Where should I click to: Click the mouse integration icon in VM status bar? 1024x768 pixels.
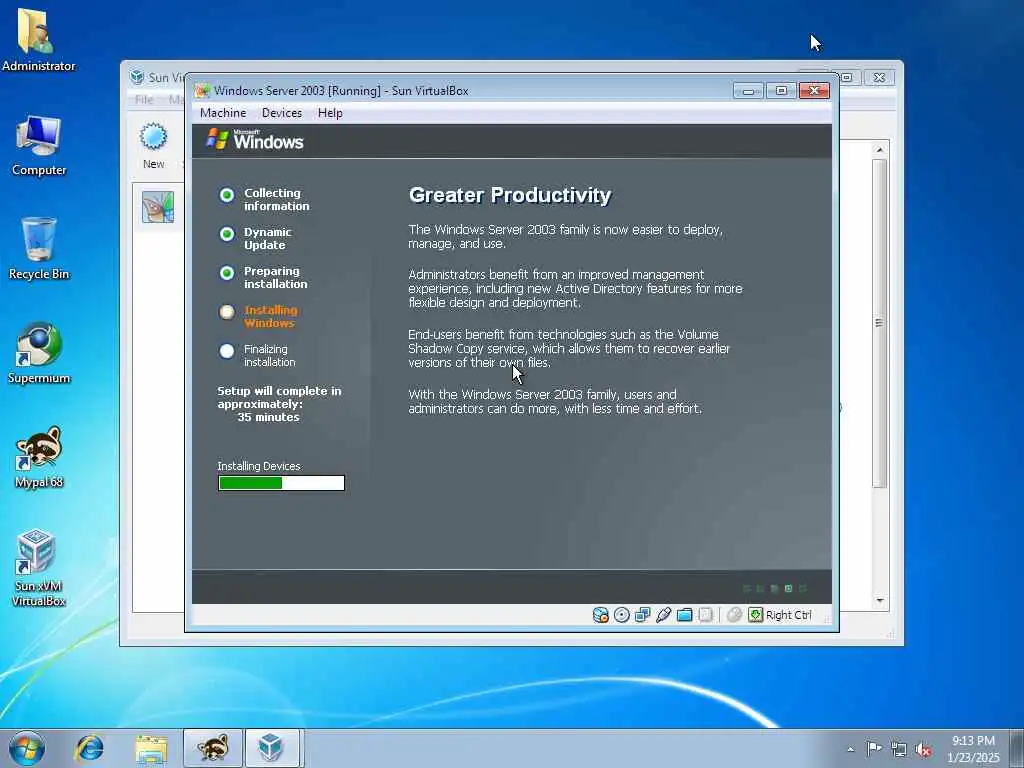tap(735, 615)
